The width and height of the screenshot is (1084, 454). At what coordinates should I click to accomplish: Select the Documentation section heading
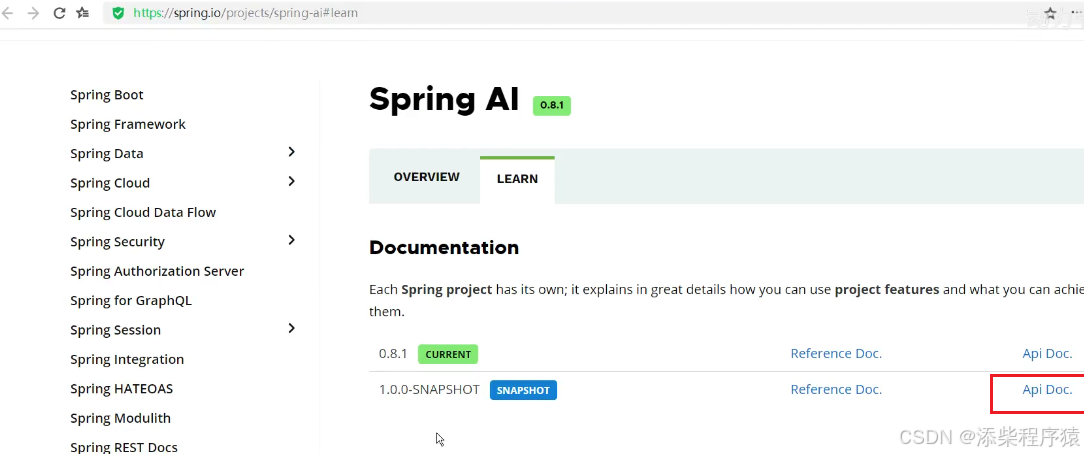pos(444,247)
